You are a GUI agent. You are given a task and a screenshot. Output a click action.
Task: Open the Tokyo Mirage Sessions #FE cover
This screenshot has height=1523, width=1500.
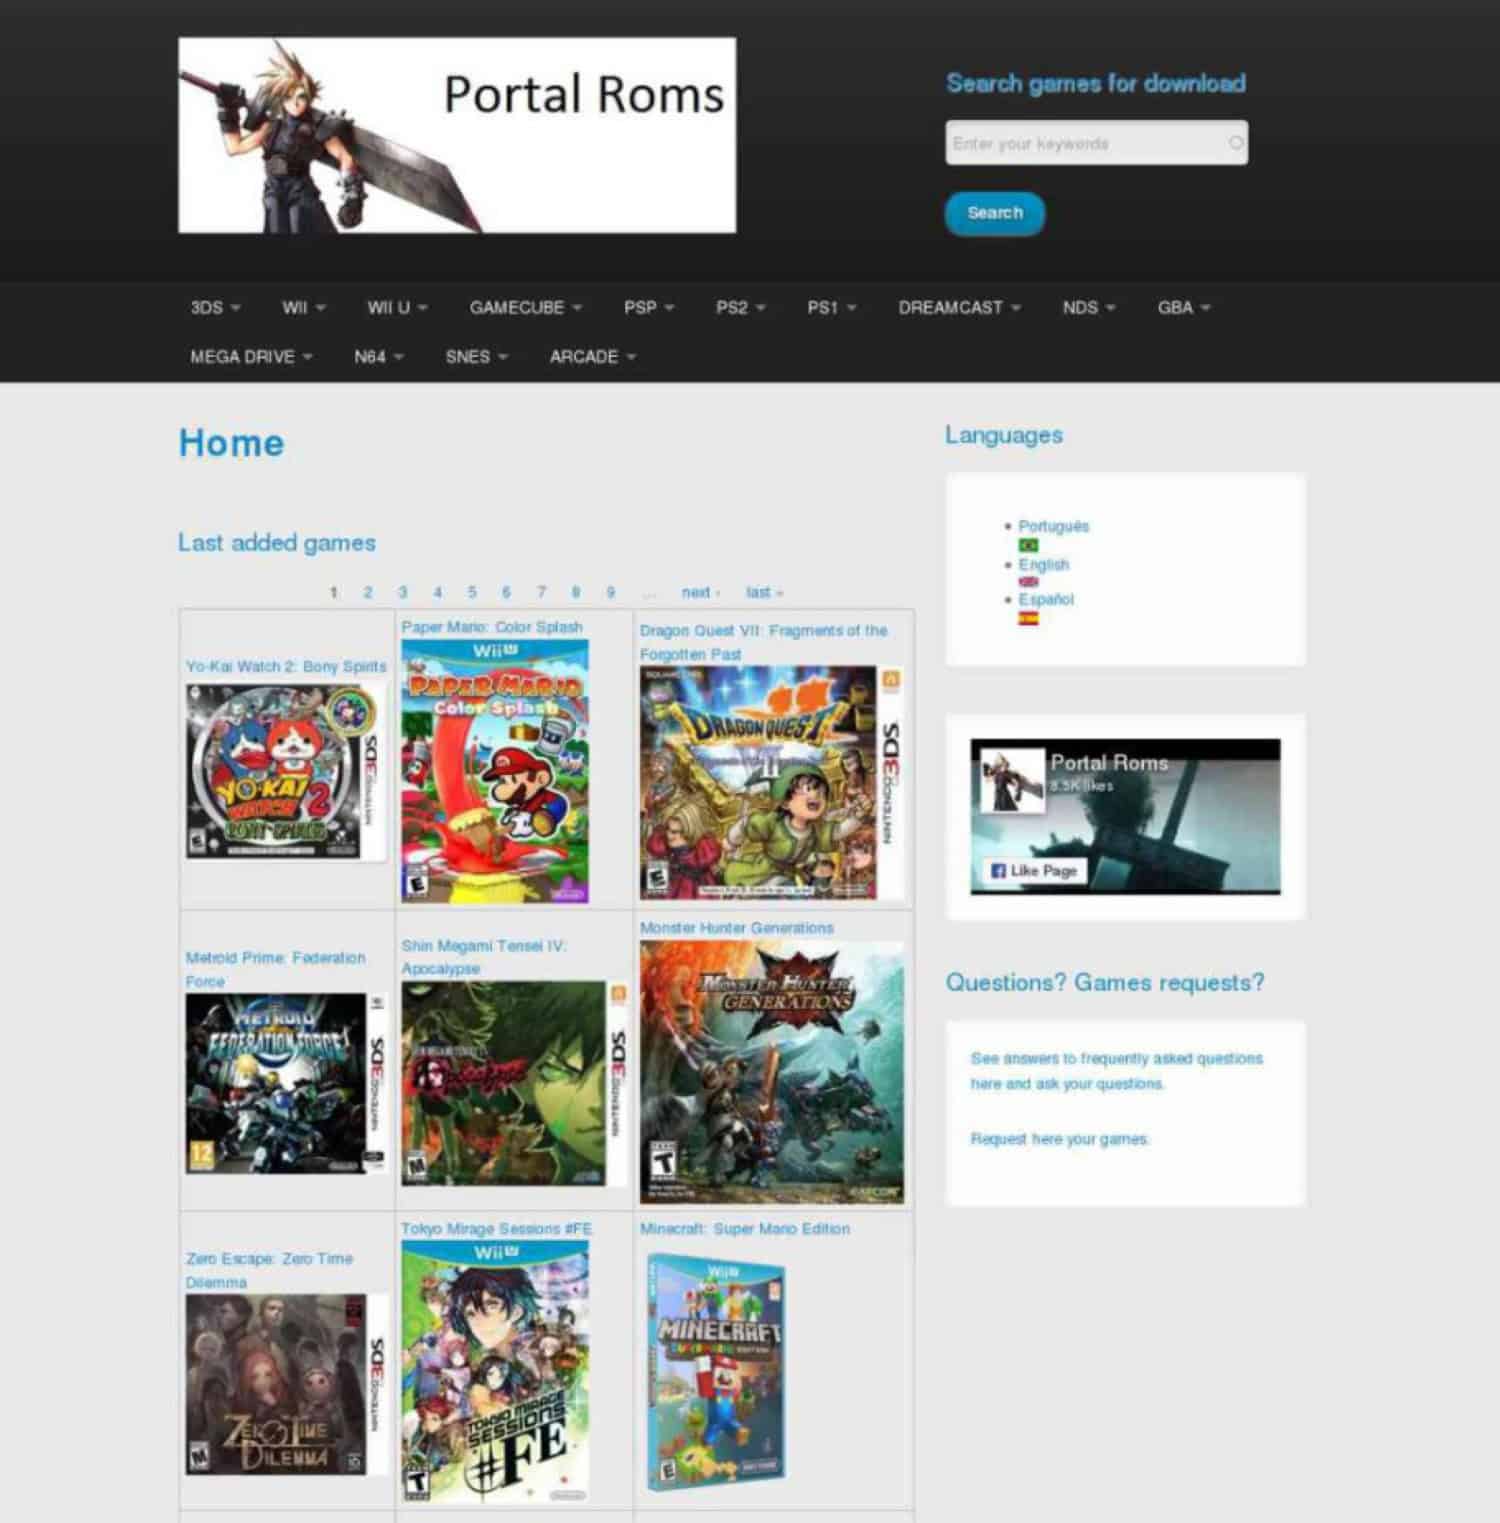tap(495, 1372)
